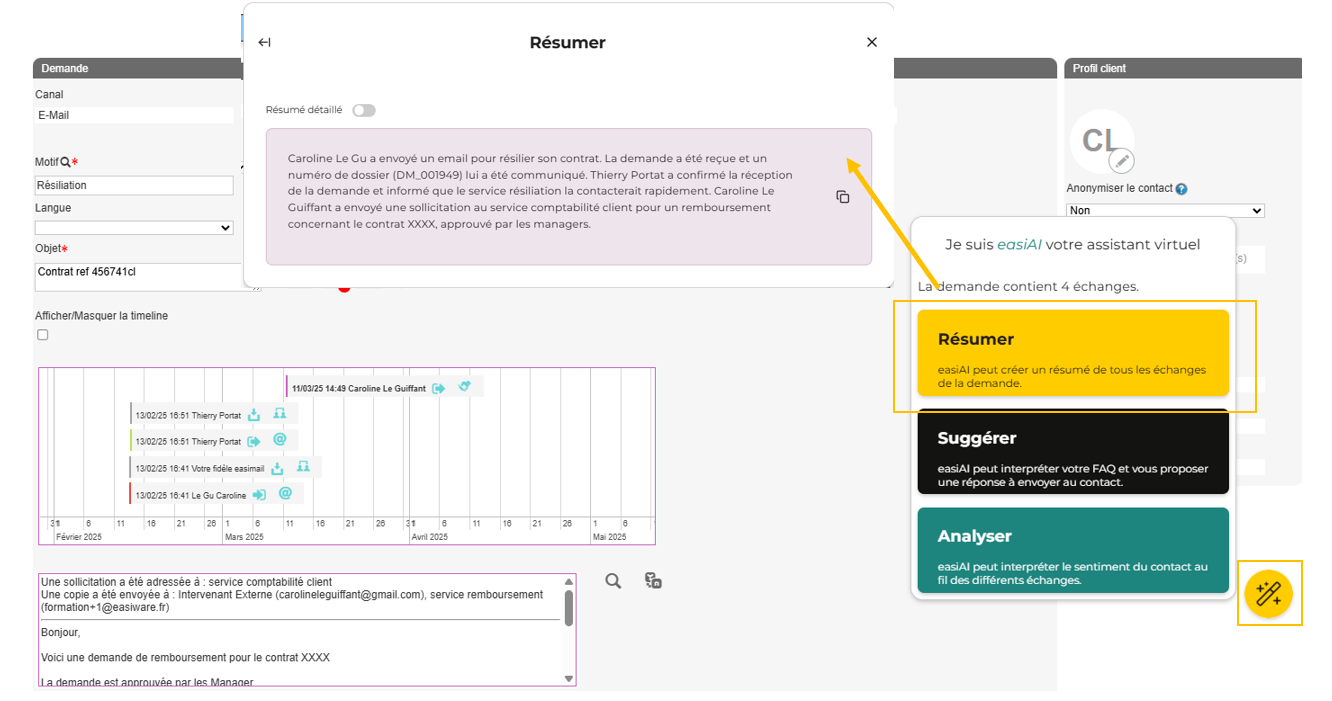
Task: Click the translate icon beside the message box
Action: click(653, 580)
